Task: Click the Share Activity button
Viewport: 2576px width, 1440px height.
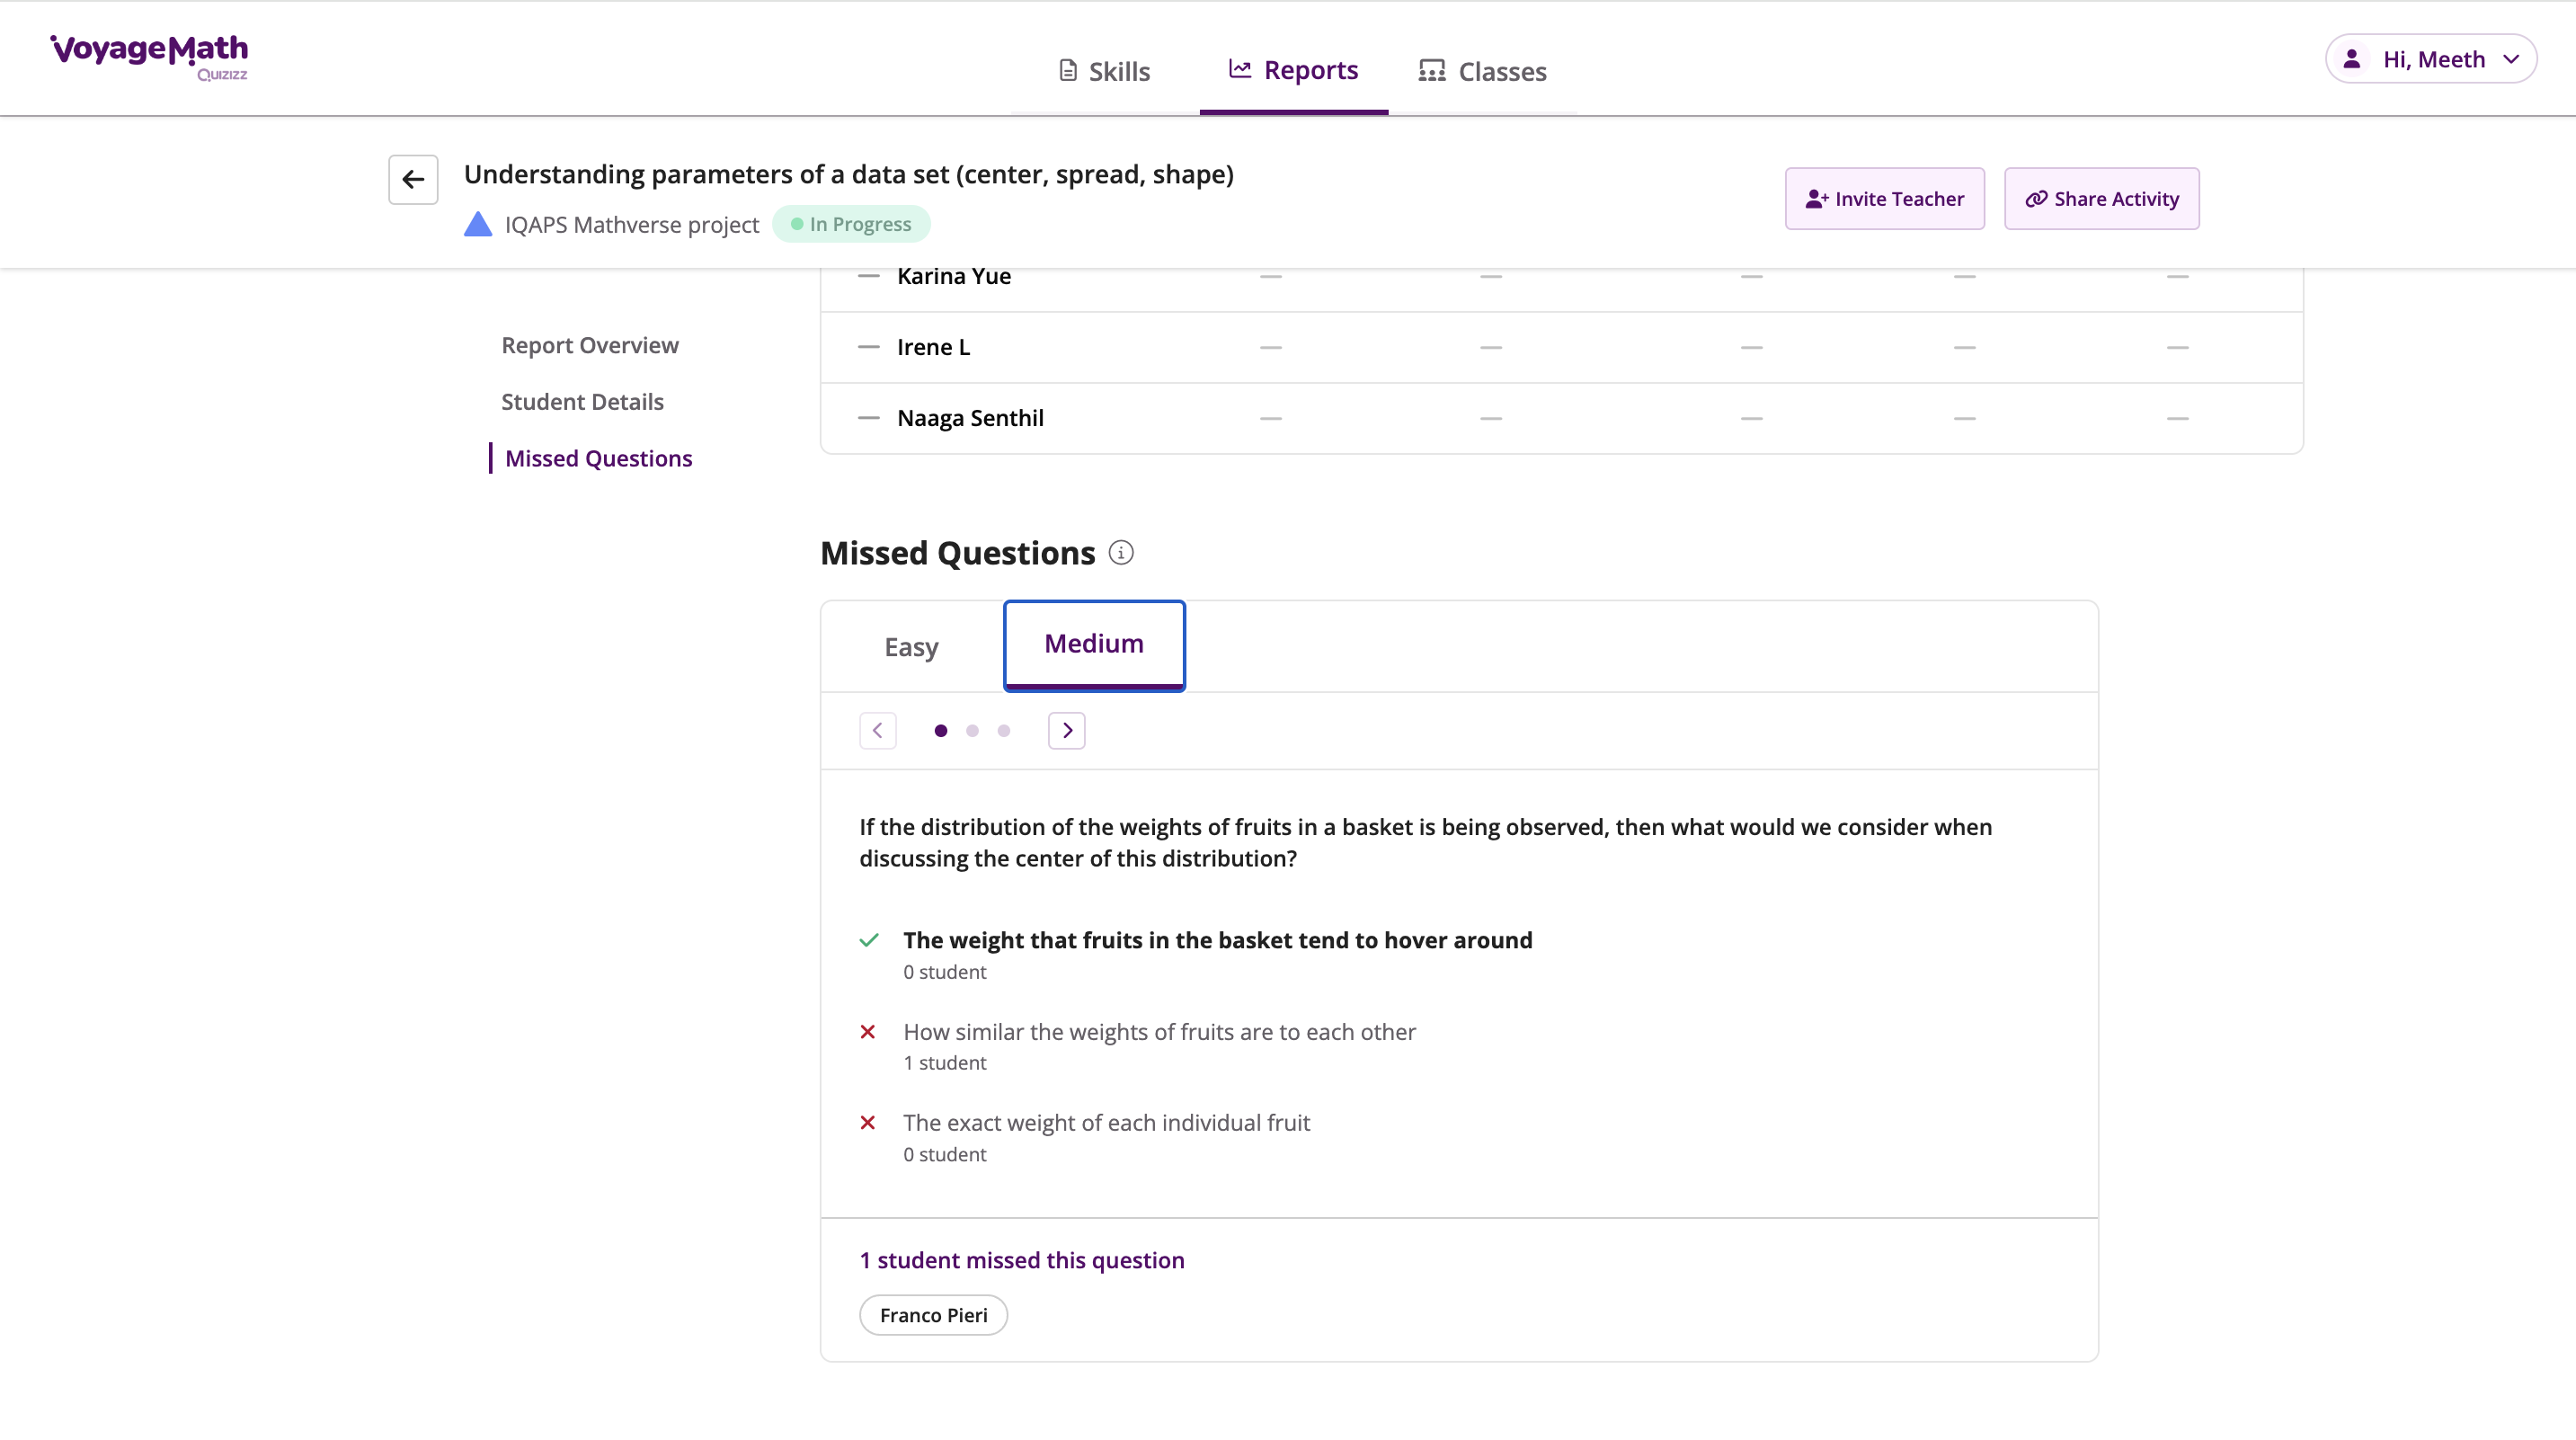Action: pyautogui.click(x=2101, y=199)
